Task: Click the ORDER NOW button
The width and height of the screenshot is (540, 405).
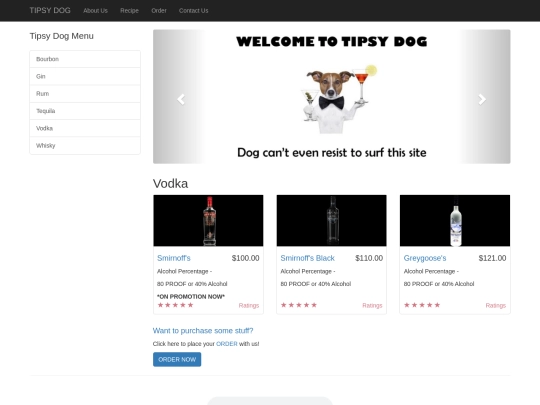Action: (x=177, y=359)
